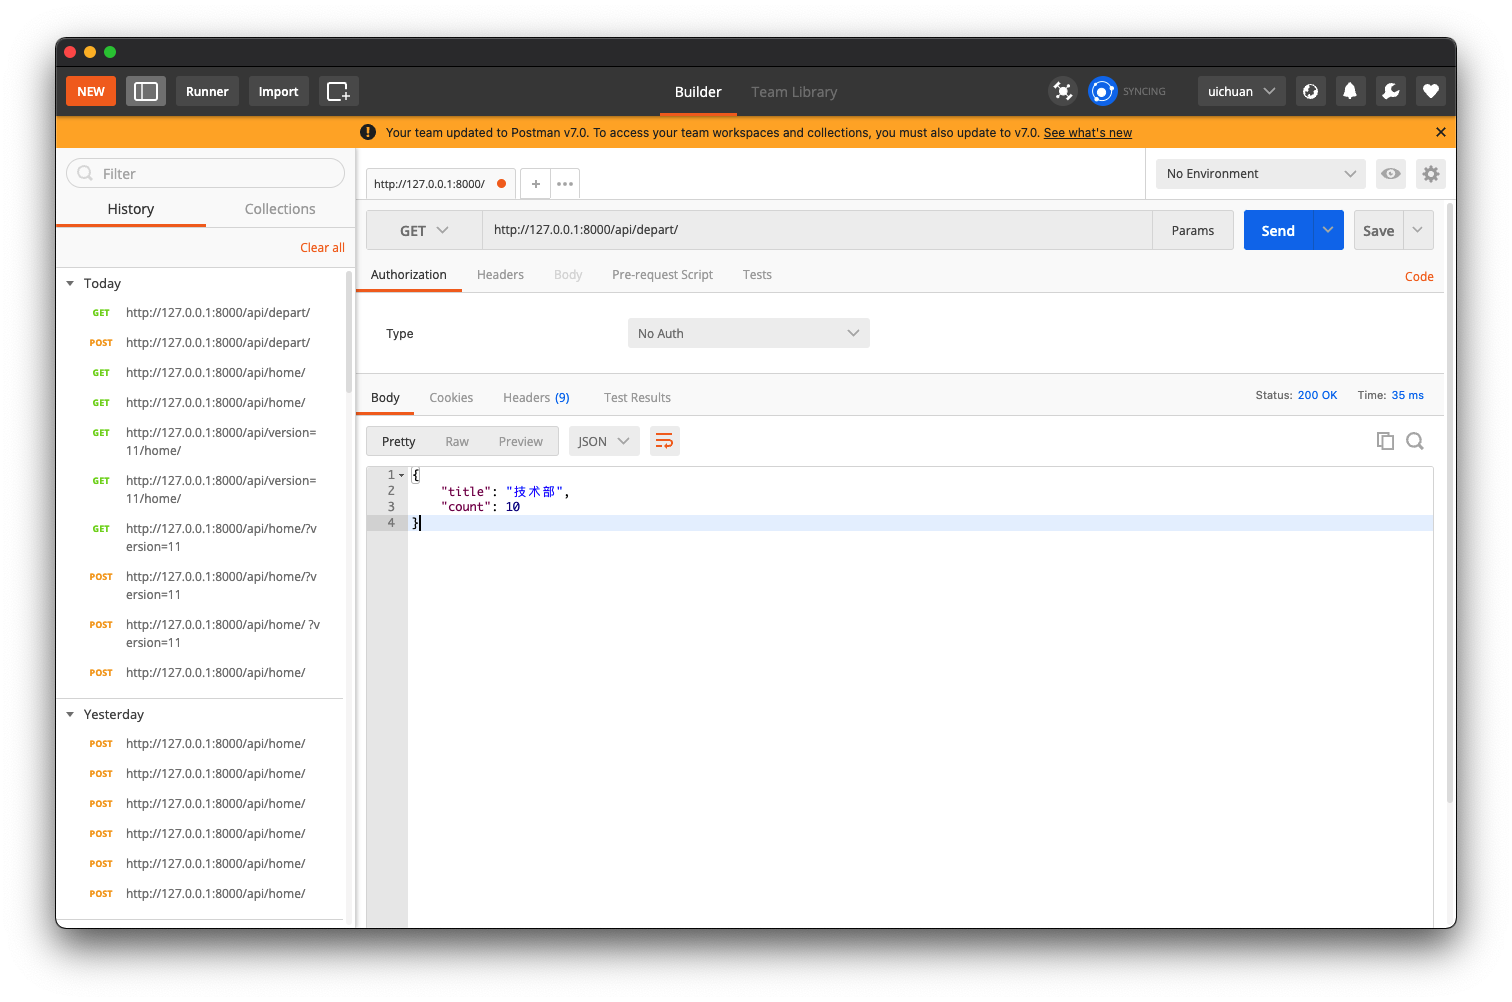Fold JSON at line 1 arrow

[402, 475]
